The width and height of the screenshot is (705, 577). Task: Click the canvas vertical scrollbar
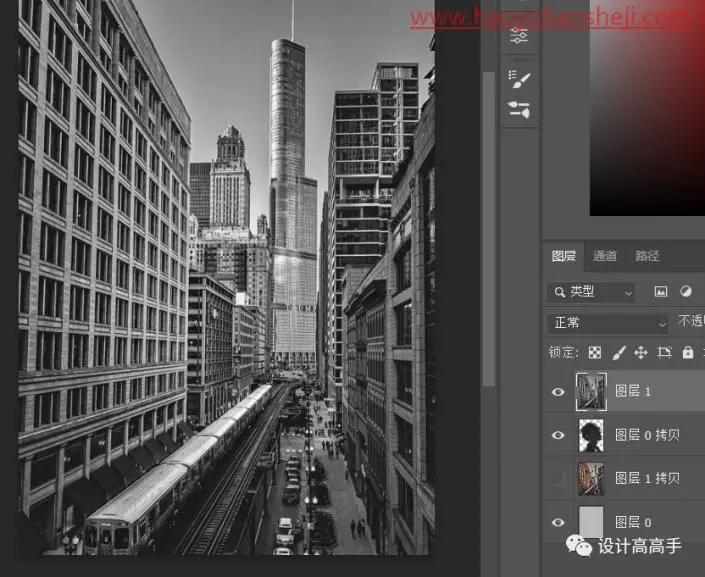[x=488, y=228]
